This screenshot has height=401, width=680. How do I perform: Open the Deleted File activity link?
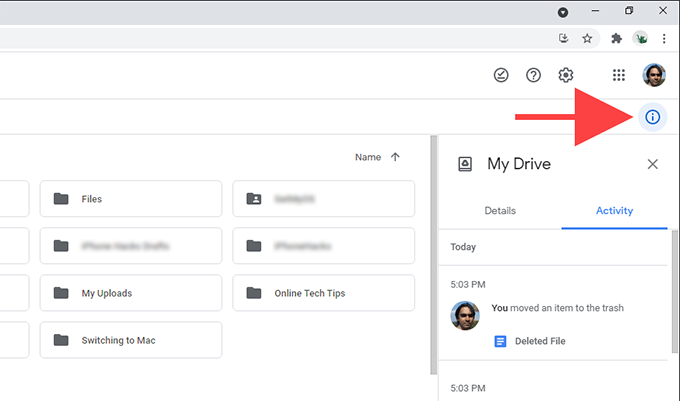pos(540,341)
